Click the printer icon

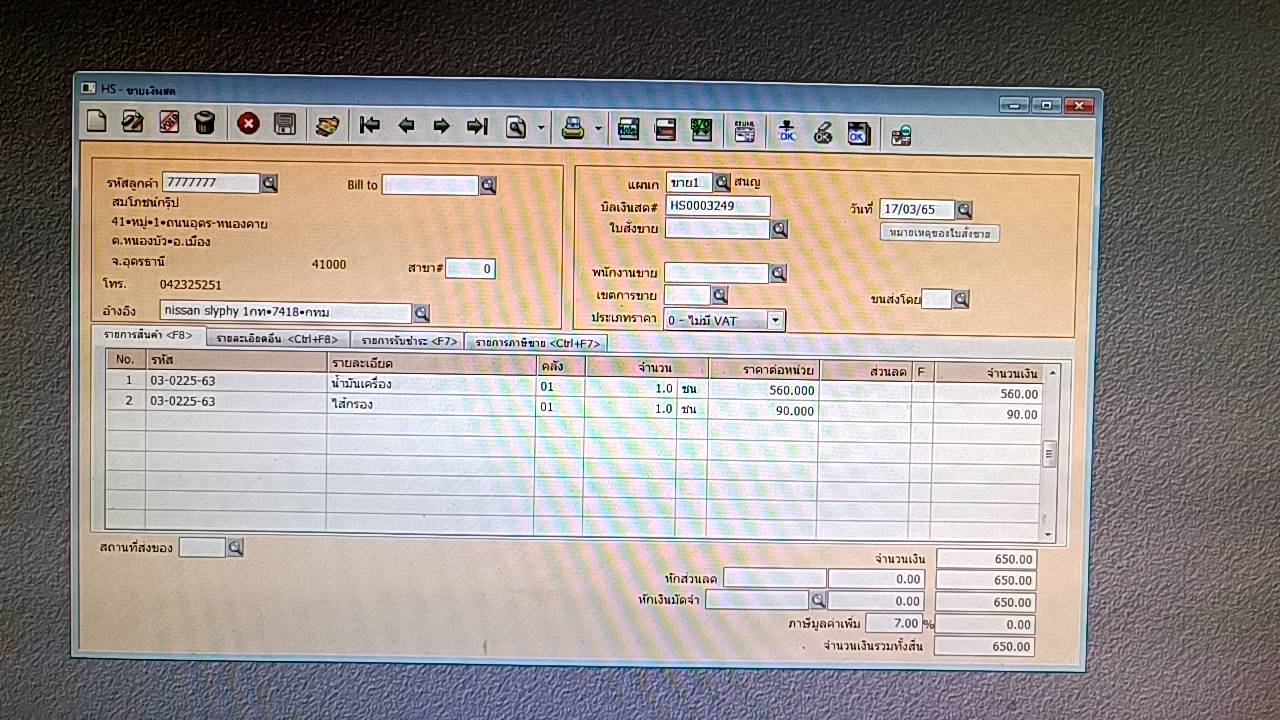(x=573, y=128)
